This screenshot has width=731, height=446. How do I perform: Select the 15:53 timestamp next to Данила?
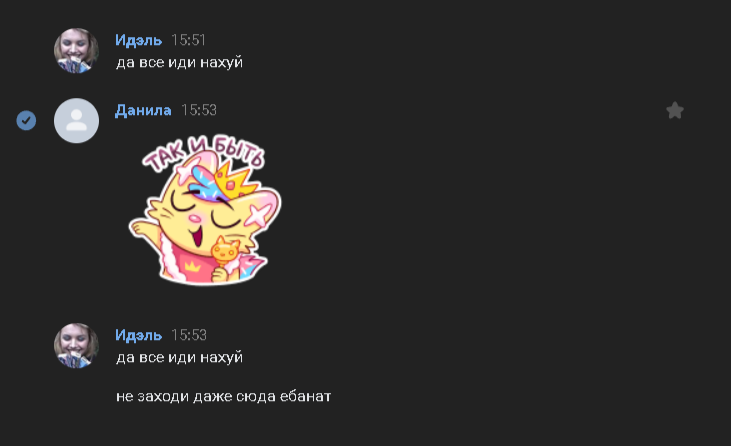coord(199,110)
